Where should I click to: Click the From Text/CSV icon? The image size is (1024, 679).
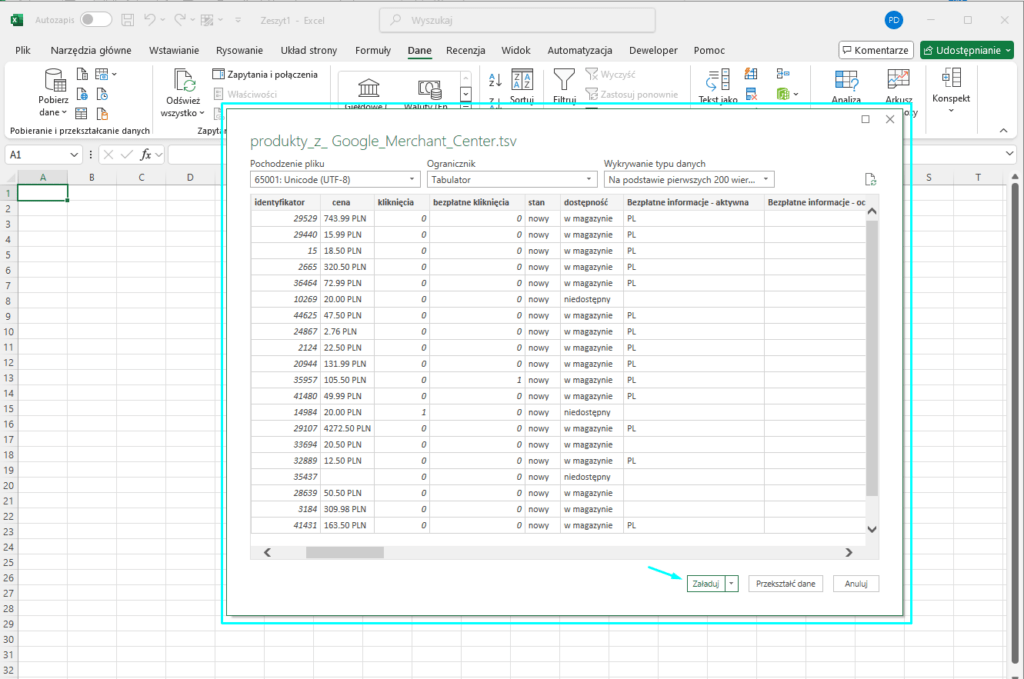click(82, 74)
